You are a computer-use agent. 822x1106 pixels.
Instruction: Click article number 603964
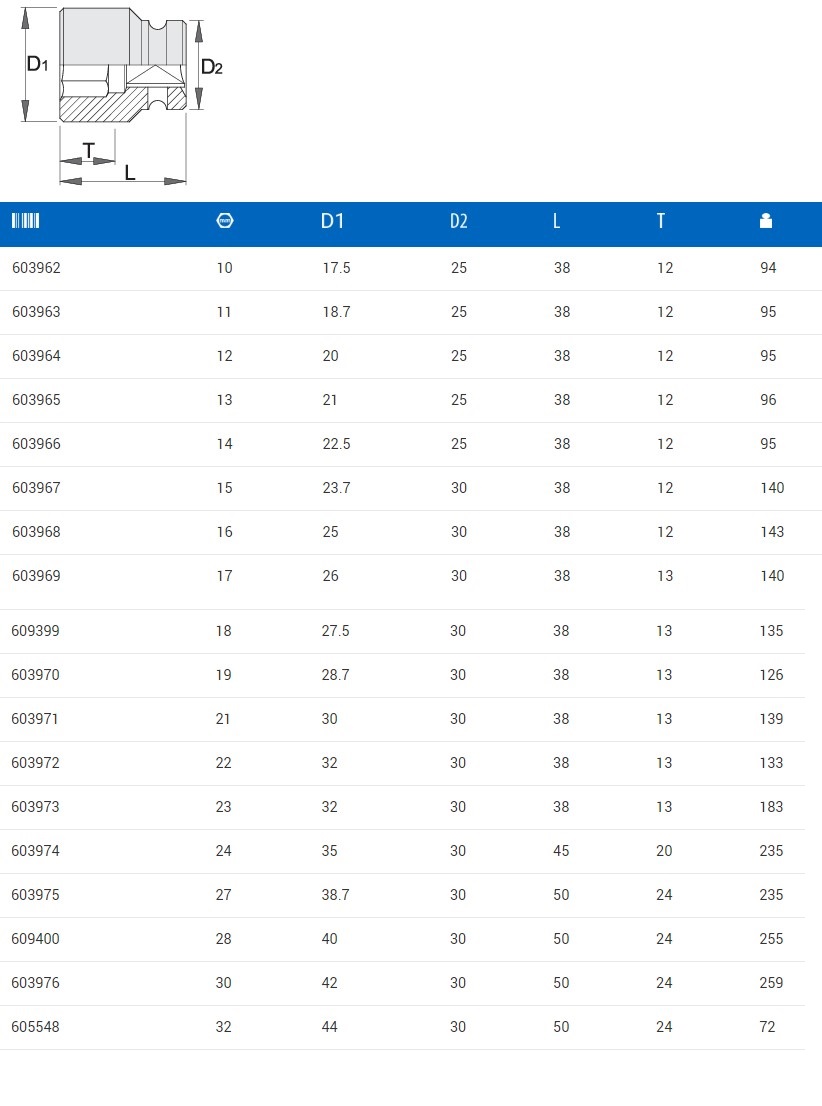tap(36, 356)
